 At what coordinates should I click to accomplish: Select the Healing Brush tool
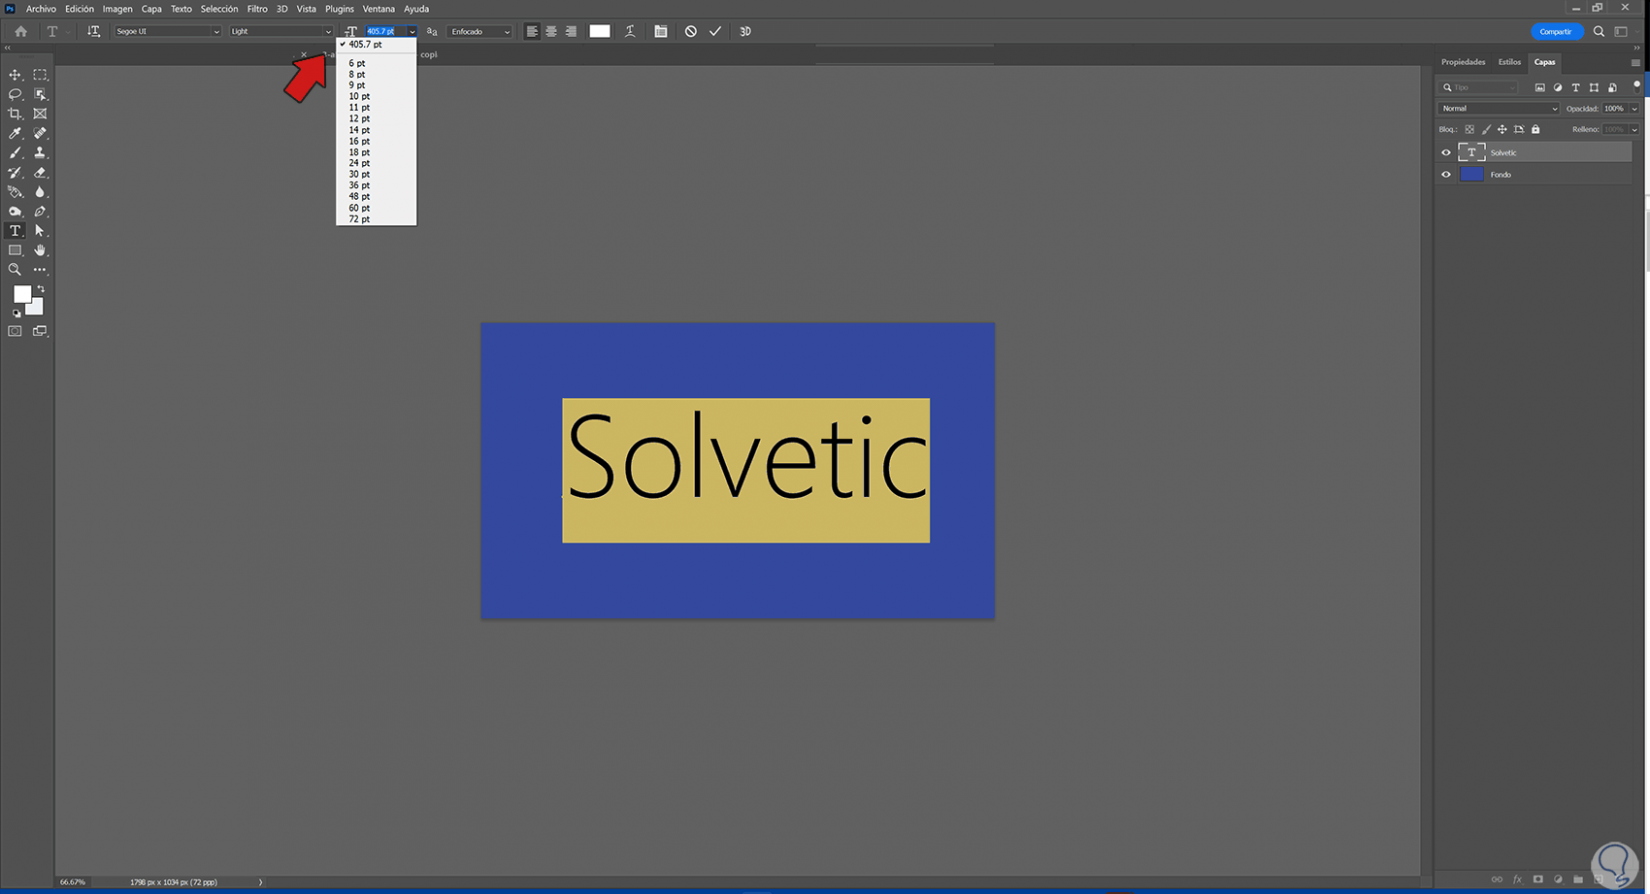coord(40,133)
